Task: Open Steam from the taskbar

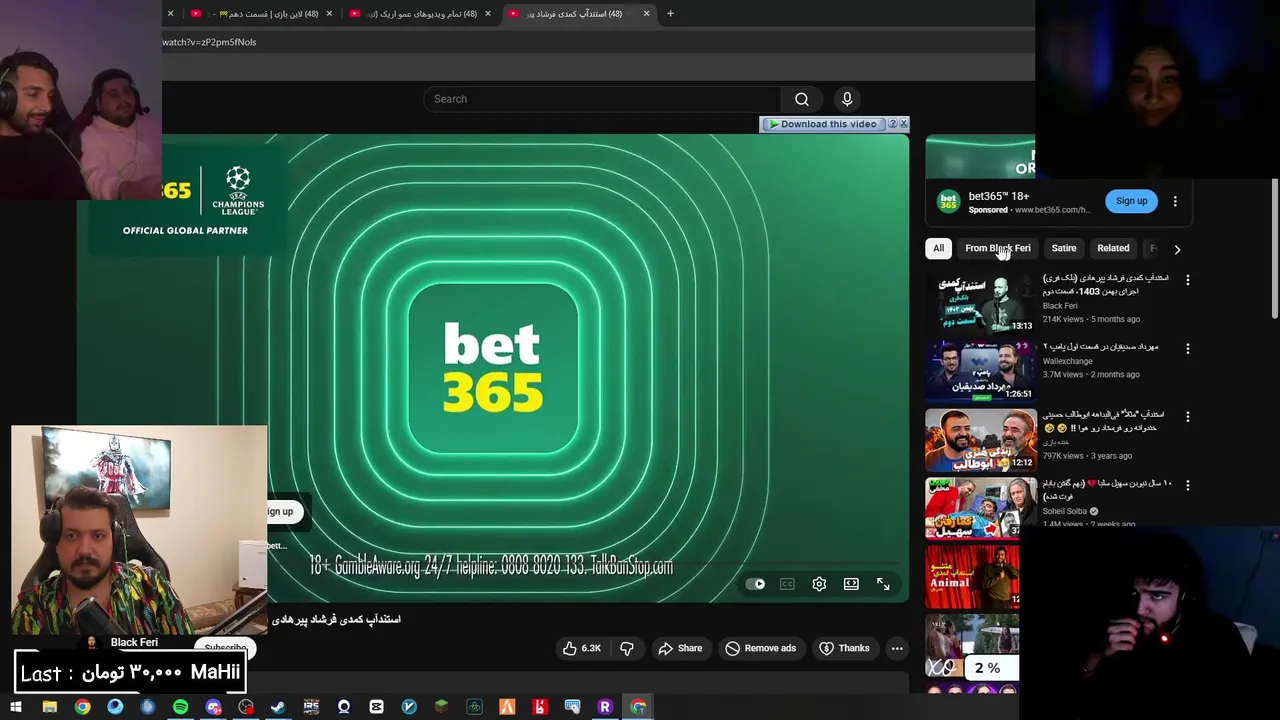Action: click(278, 707)
